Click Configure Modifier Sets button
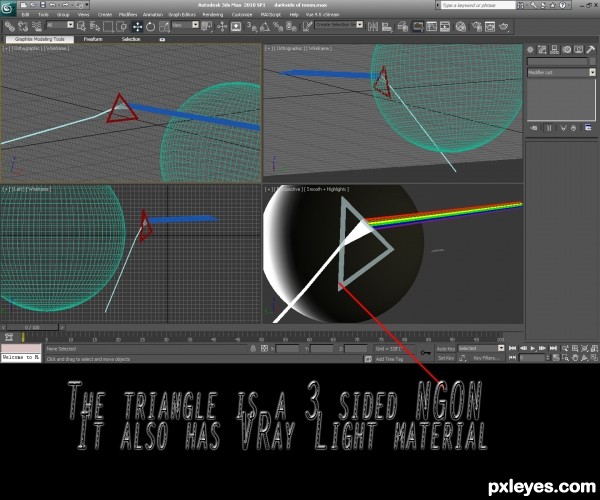Screen dimensions: 600x500 [x=588, y=128]
